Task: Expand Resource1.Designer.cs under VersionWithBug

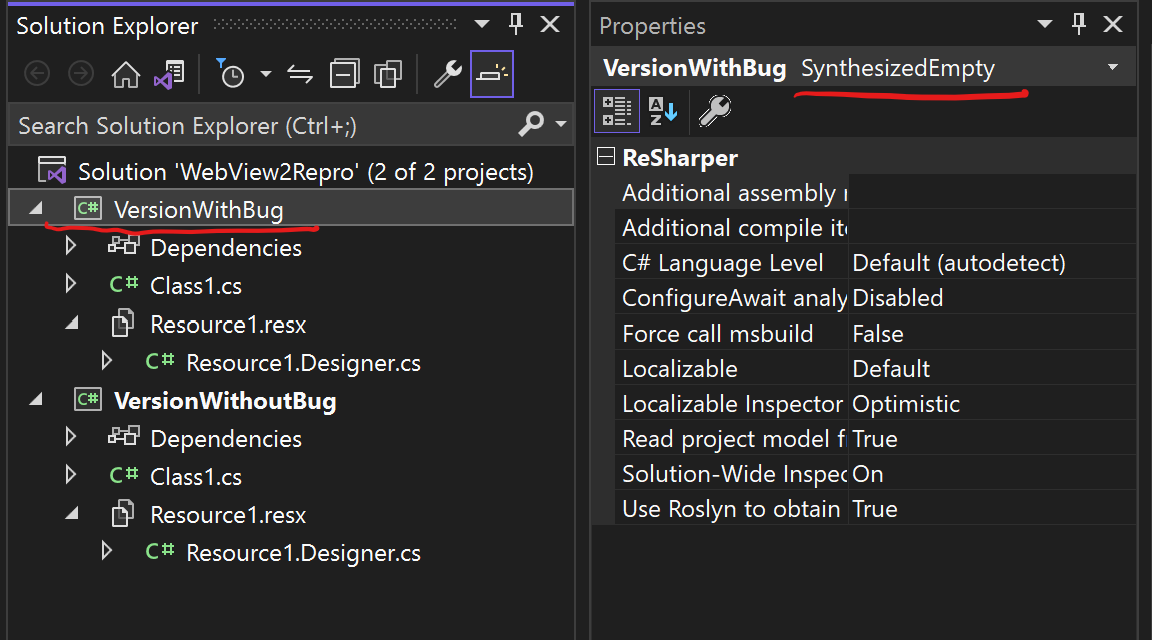Action: [x=107, y=361]
